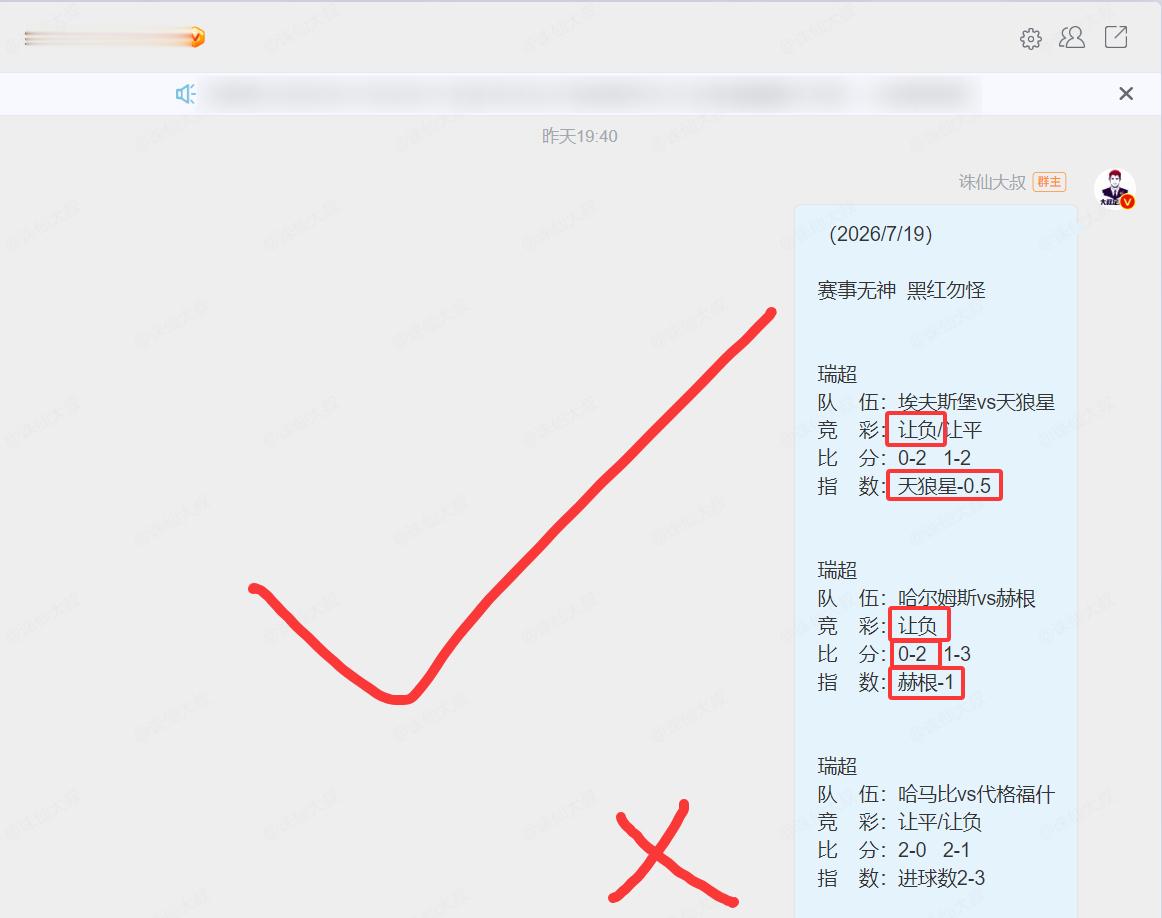Image resolution: width=1162 pixels, height=918 pixels.
Task: Open chat in separate window icon
Action: pos(1116,37)
